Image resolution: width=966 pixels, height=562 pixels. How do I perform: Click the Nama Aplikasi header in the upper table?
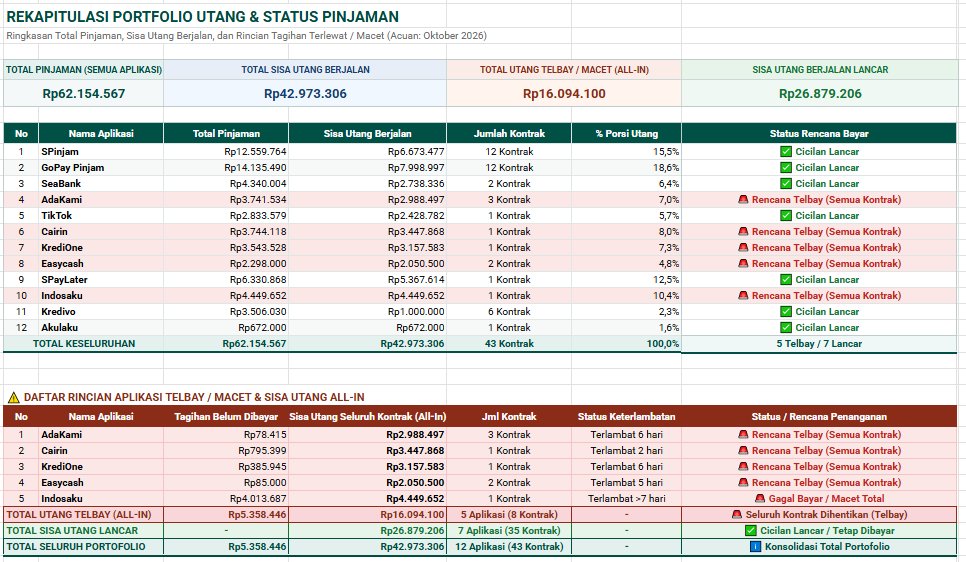pos(101,134)
